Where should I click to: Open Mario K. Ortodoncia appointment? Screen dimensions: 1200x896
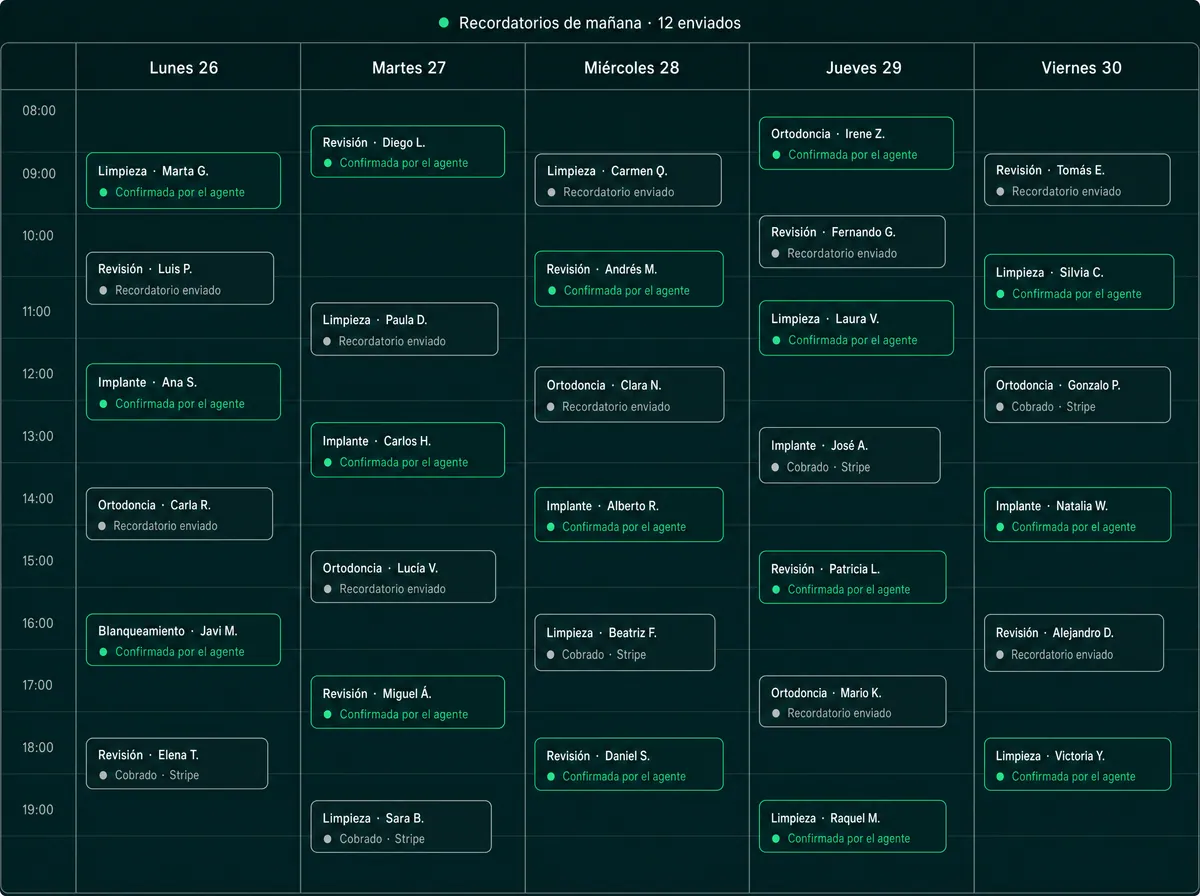pos(852,702)
